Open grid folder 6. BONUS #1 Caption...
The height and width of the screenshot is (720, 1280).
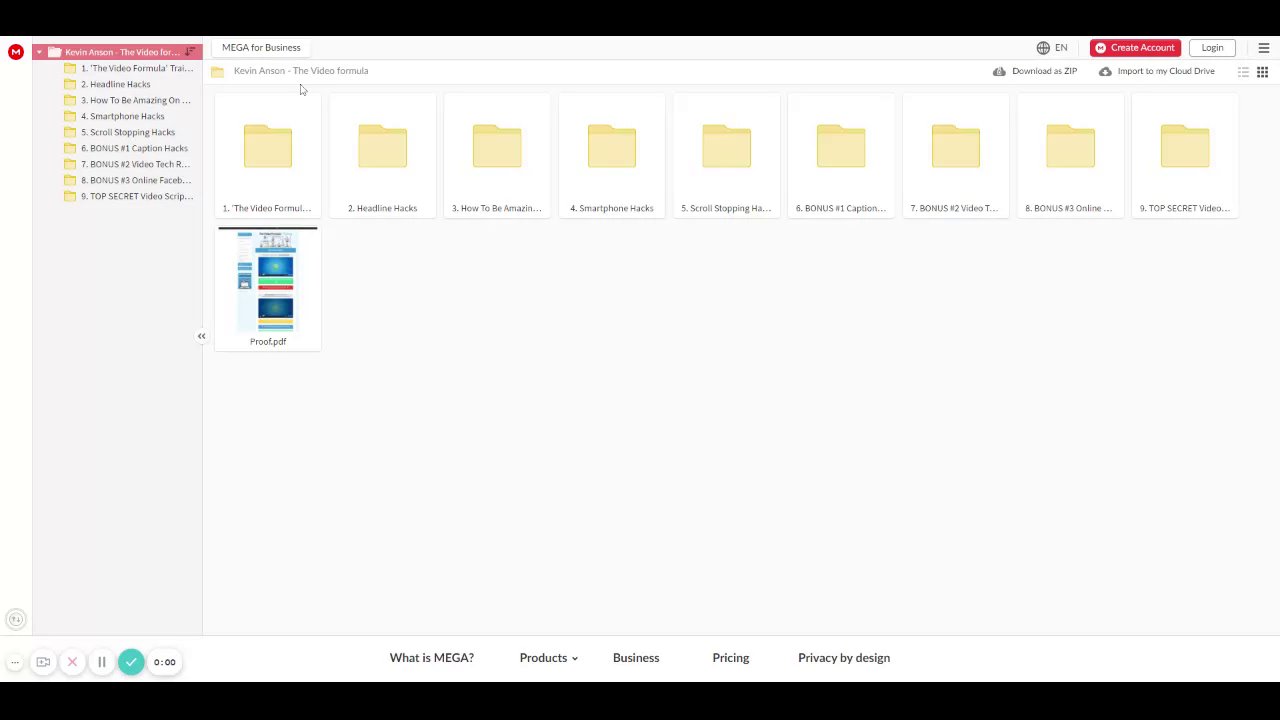[x=841, y=155]
